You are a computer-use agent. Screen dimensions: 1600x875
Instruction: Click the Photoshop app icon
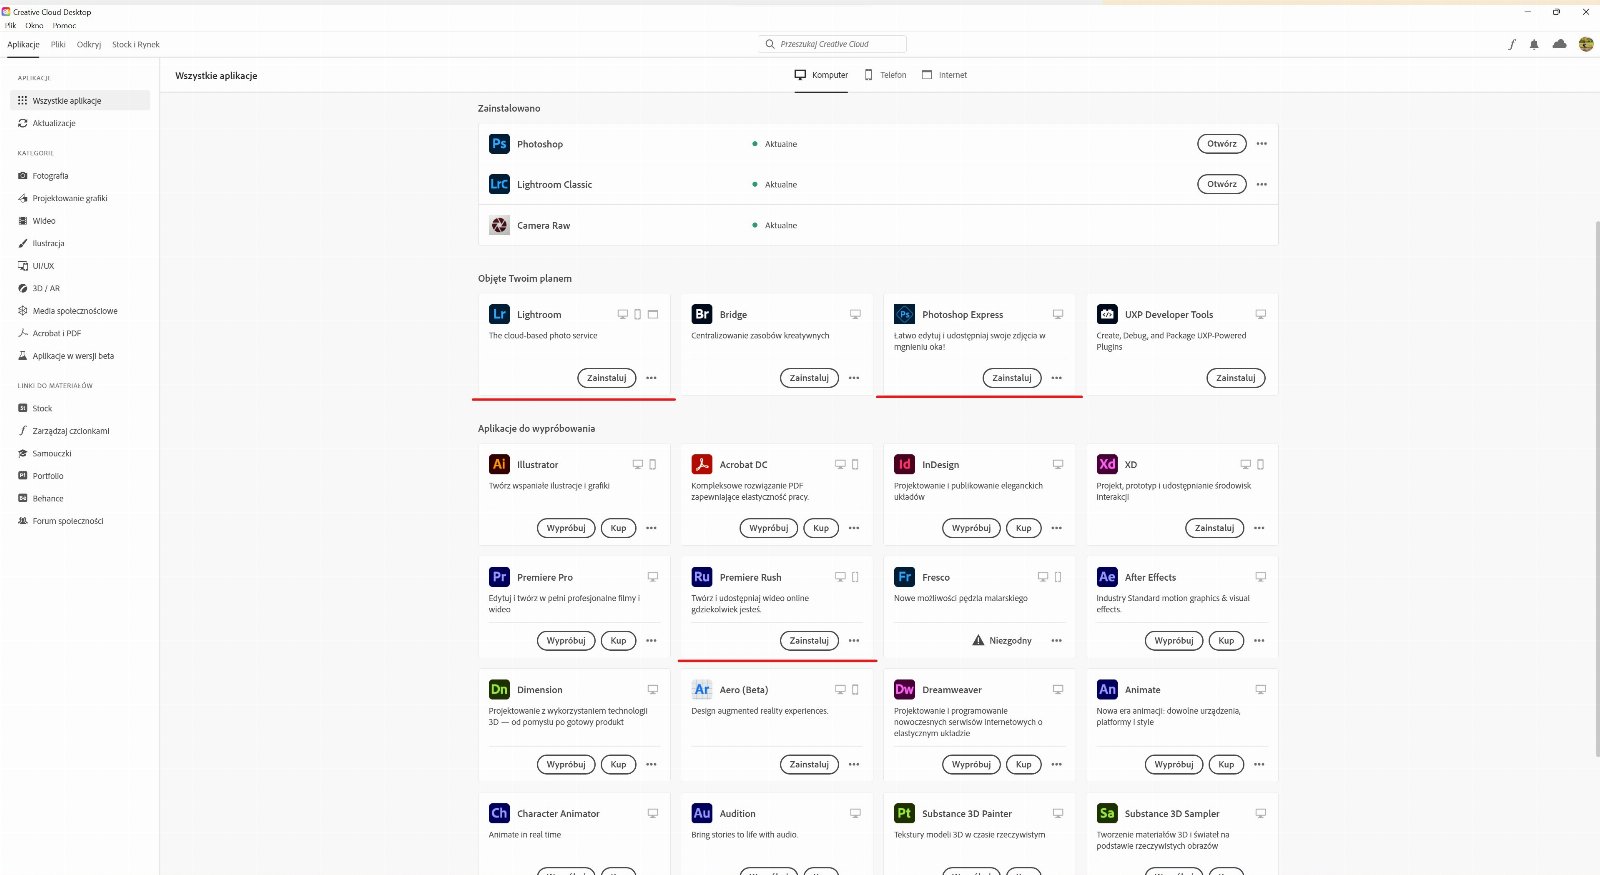pos(499,144)
